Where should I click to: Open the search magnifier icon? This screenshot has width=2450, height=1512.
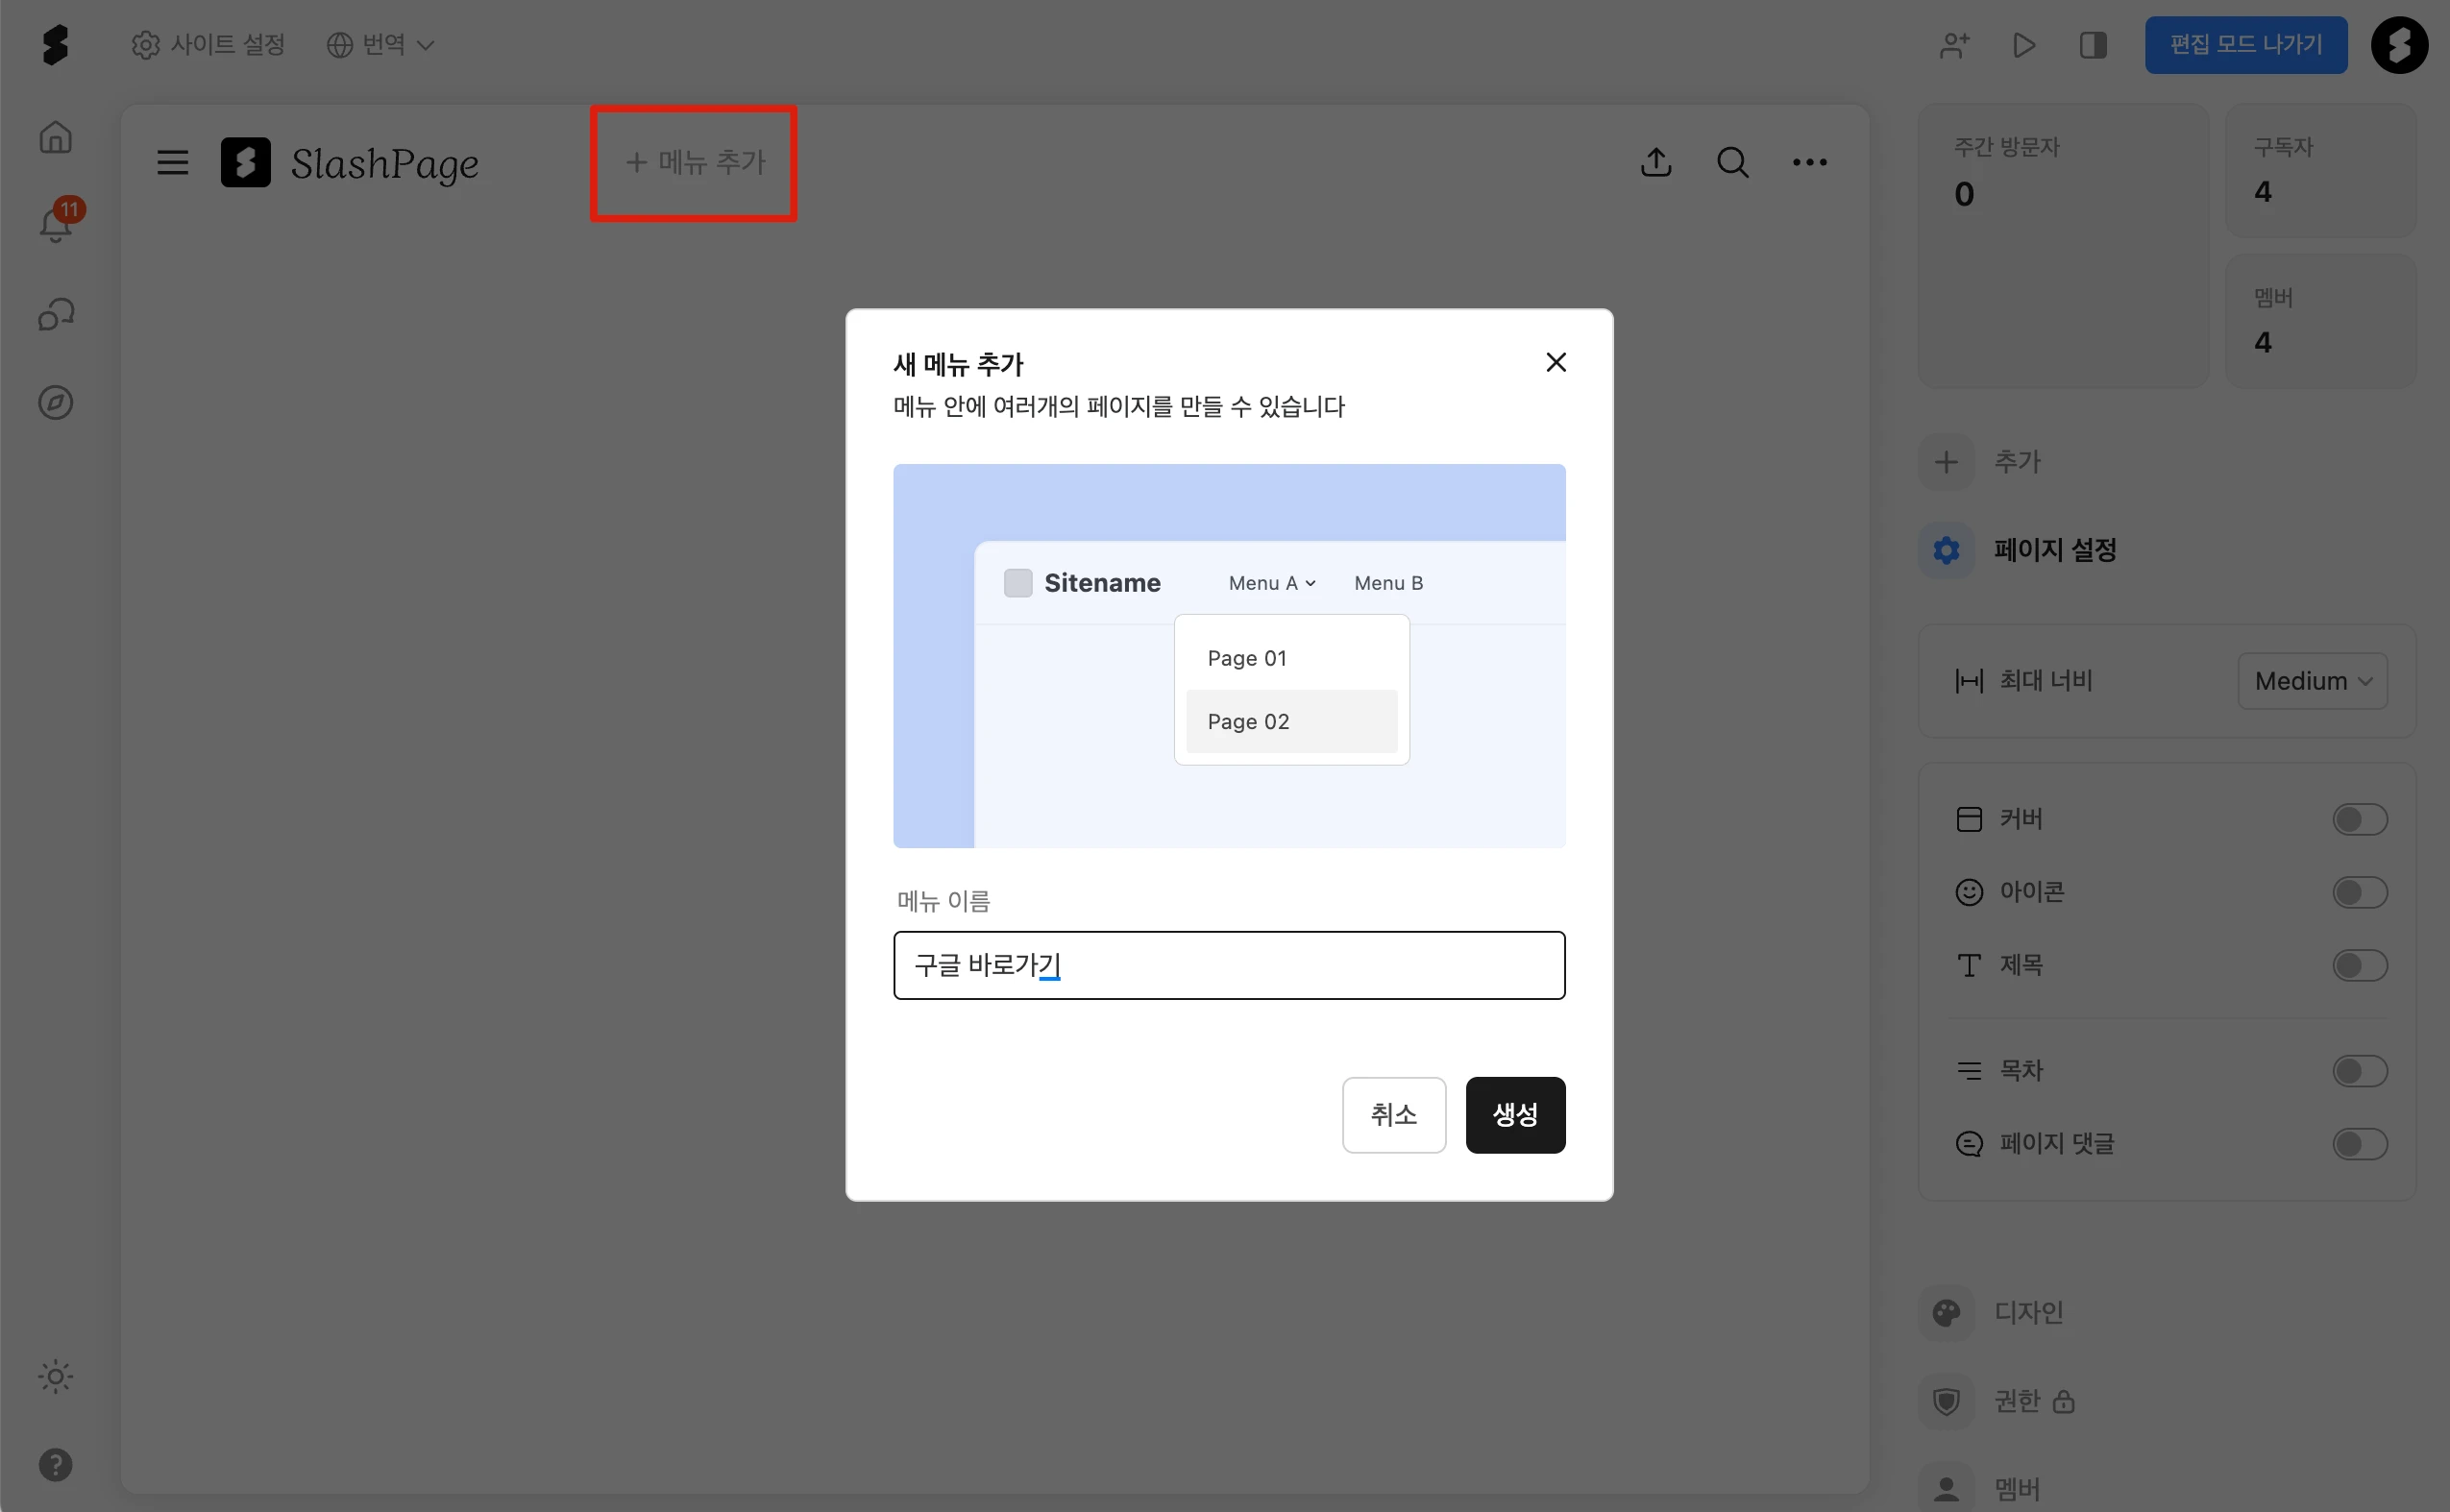pyautogui.click(x=1732, y=162)
